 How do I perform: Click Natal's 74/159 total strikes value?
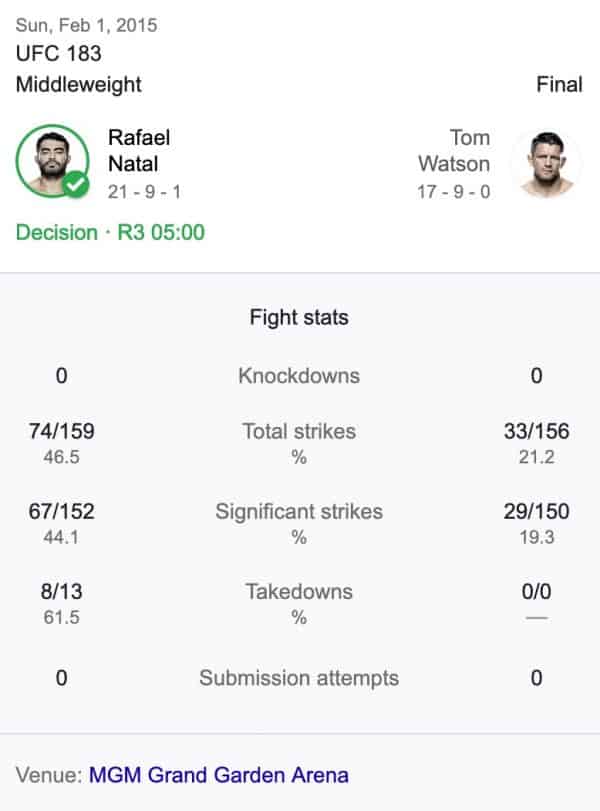pos(62,431)
